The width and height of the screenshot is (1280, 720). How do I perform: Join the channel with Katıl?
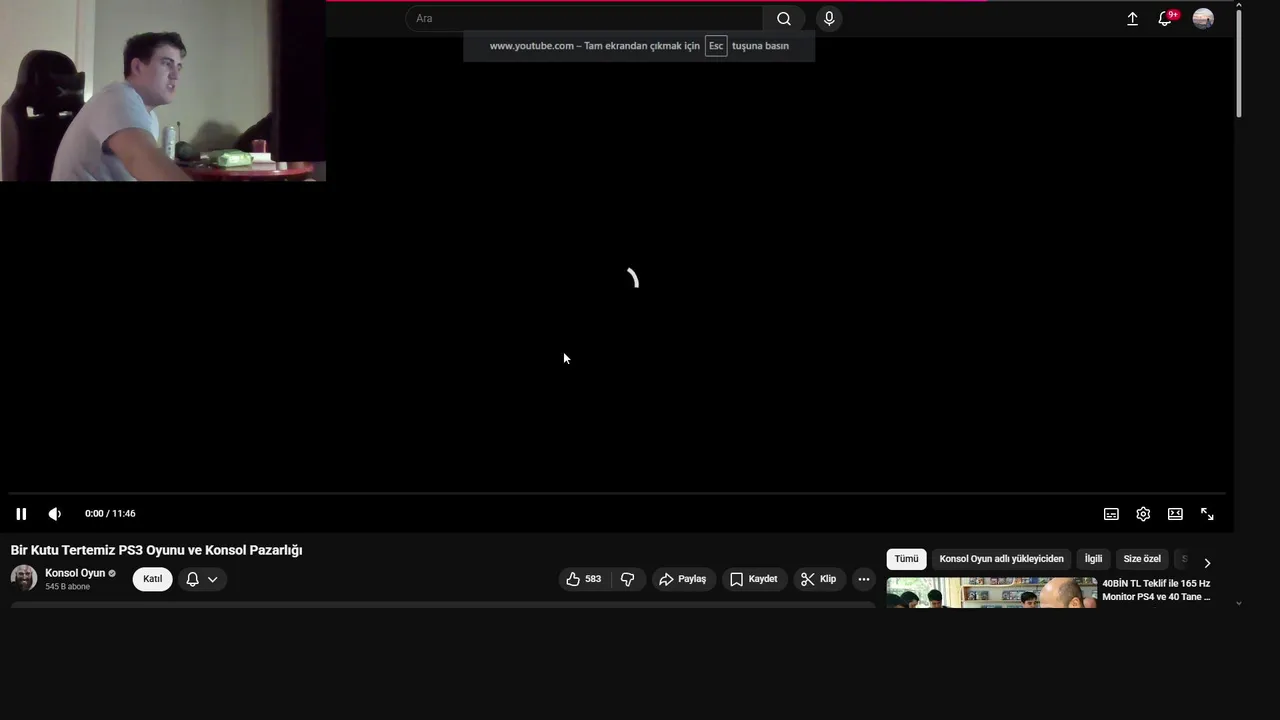pyautogui.click(x=152, y=579)
